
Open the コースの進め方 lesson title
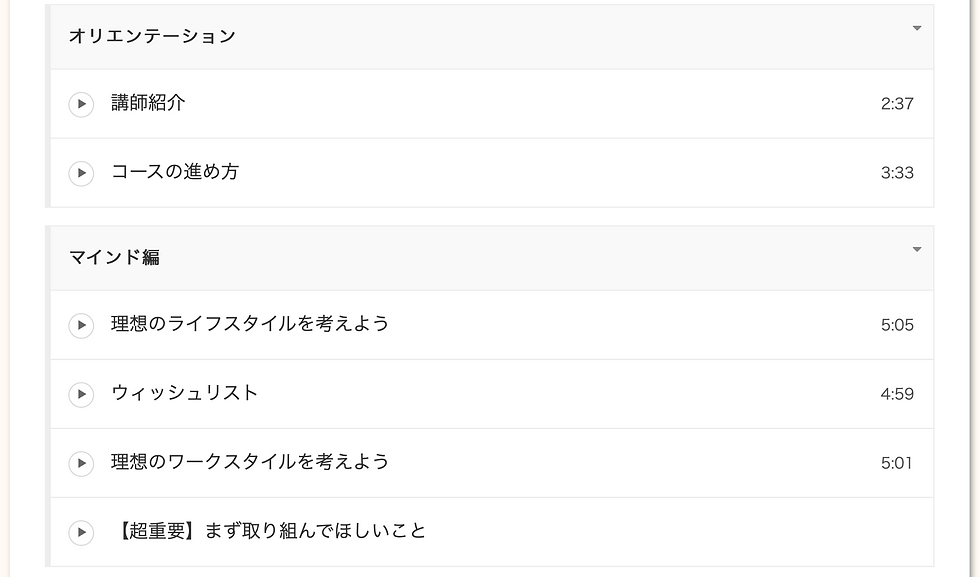[x=175, y=172]
